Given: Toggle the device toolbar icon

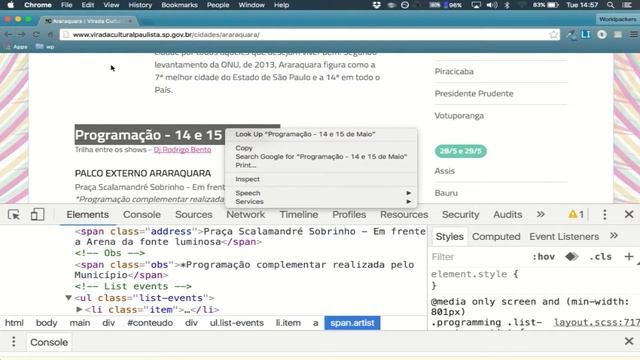Looking at the screenshot, I should (37, 214).
